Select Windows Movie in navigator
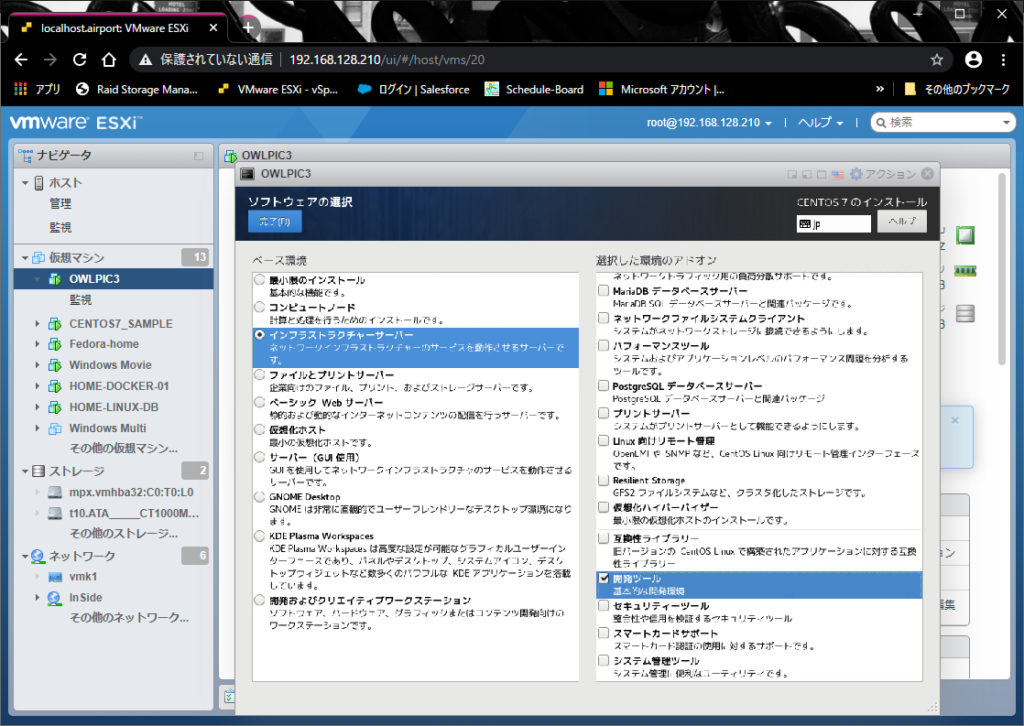Viewport: 1024px width, 726px height. [110, 365]
